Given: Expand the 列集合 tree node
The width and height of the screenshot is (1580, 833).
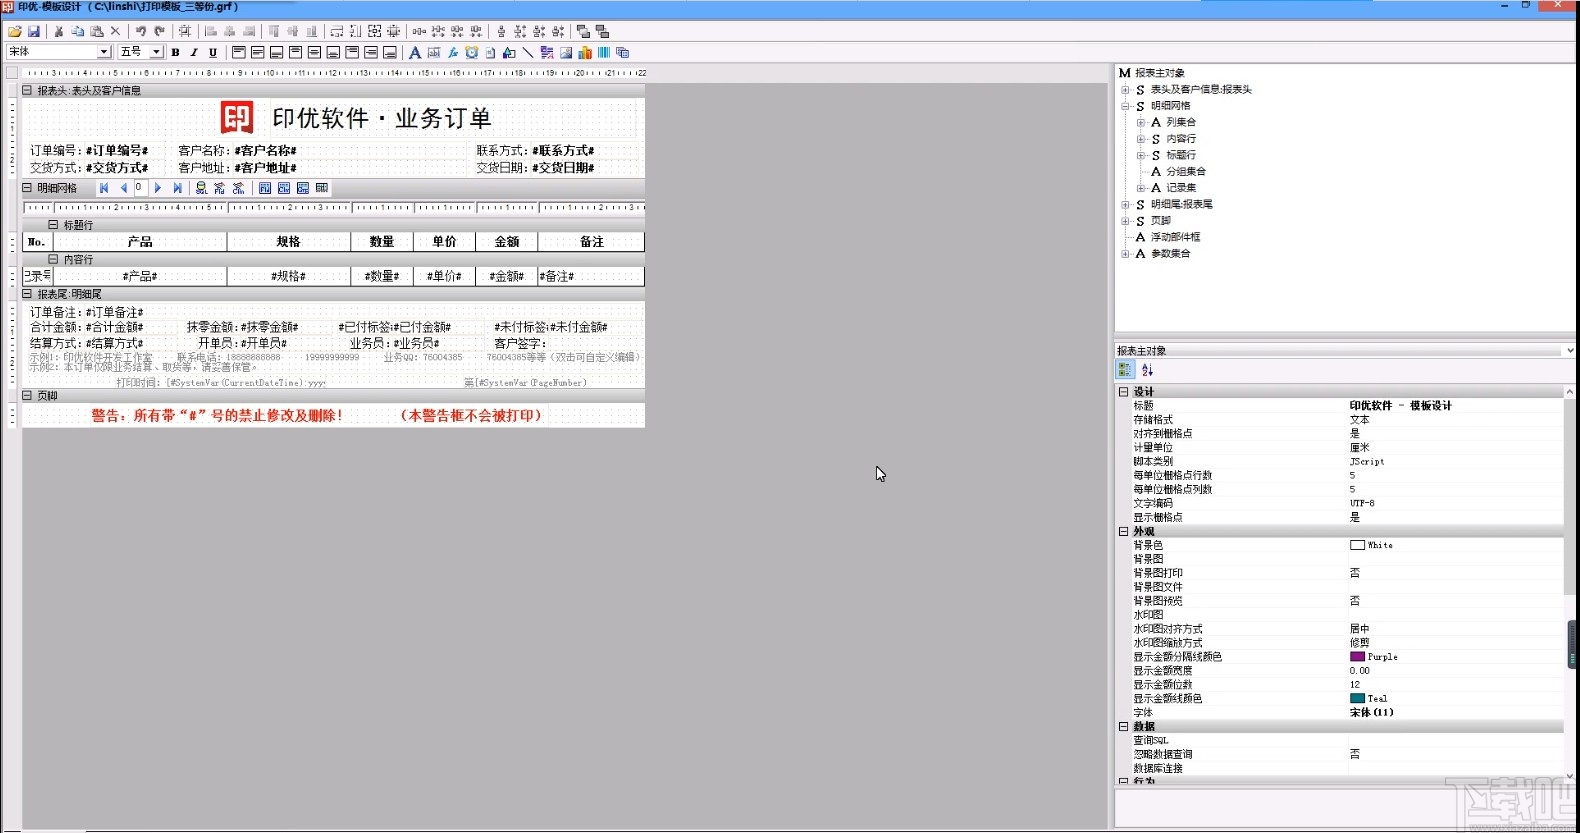Looking at the screenshot, I should click(x=1141, y=122).
